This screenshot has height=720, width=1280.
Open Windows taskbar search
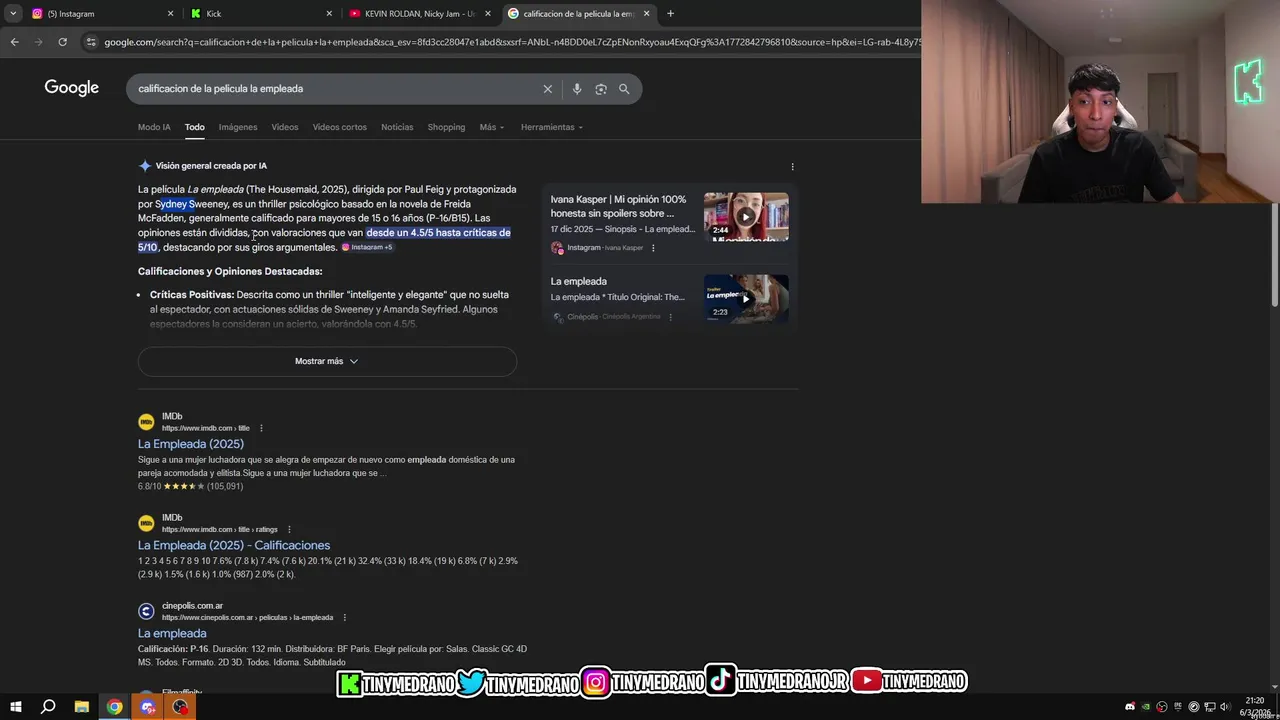48,707
